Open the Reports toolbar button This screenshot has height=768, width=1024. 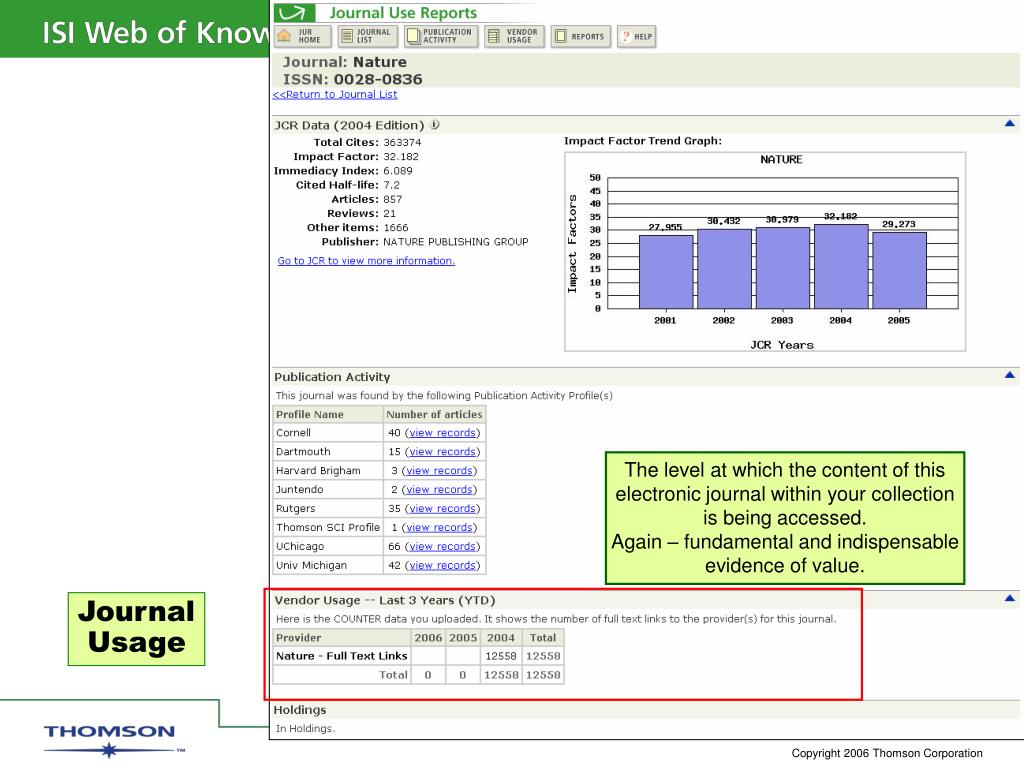[x=581, y=37]
